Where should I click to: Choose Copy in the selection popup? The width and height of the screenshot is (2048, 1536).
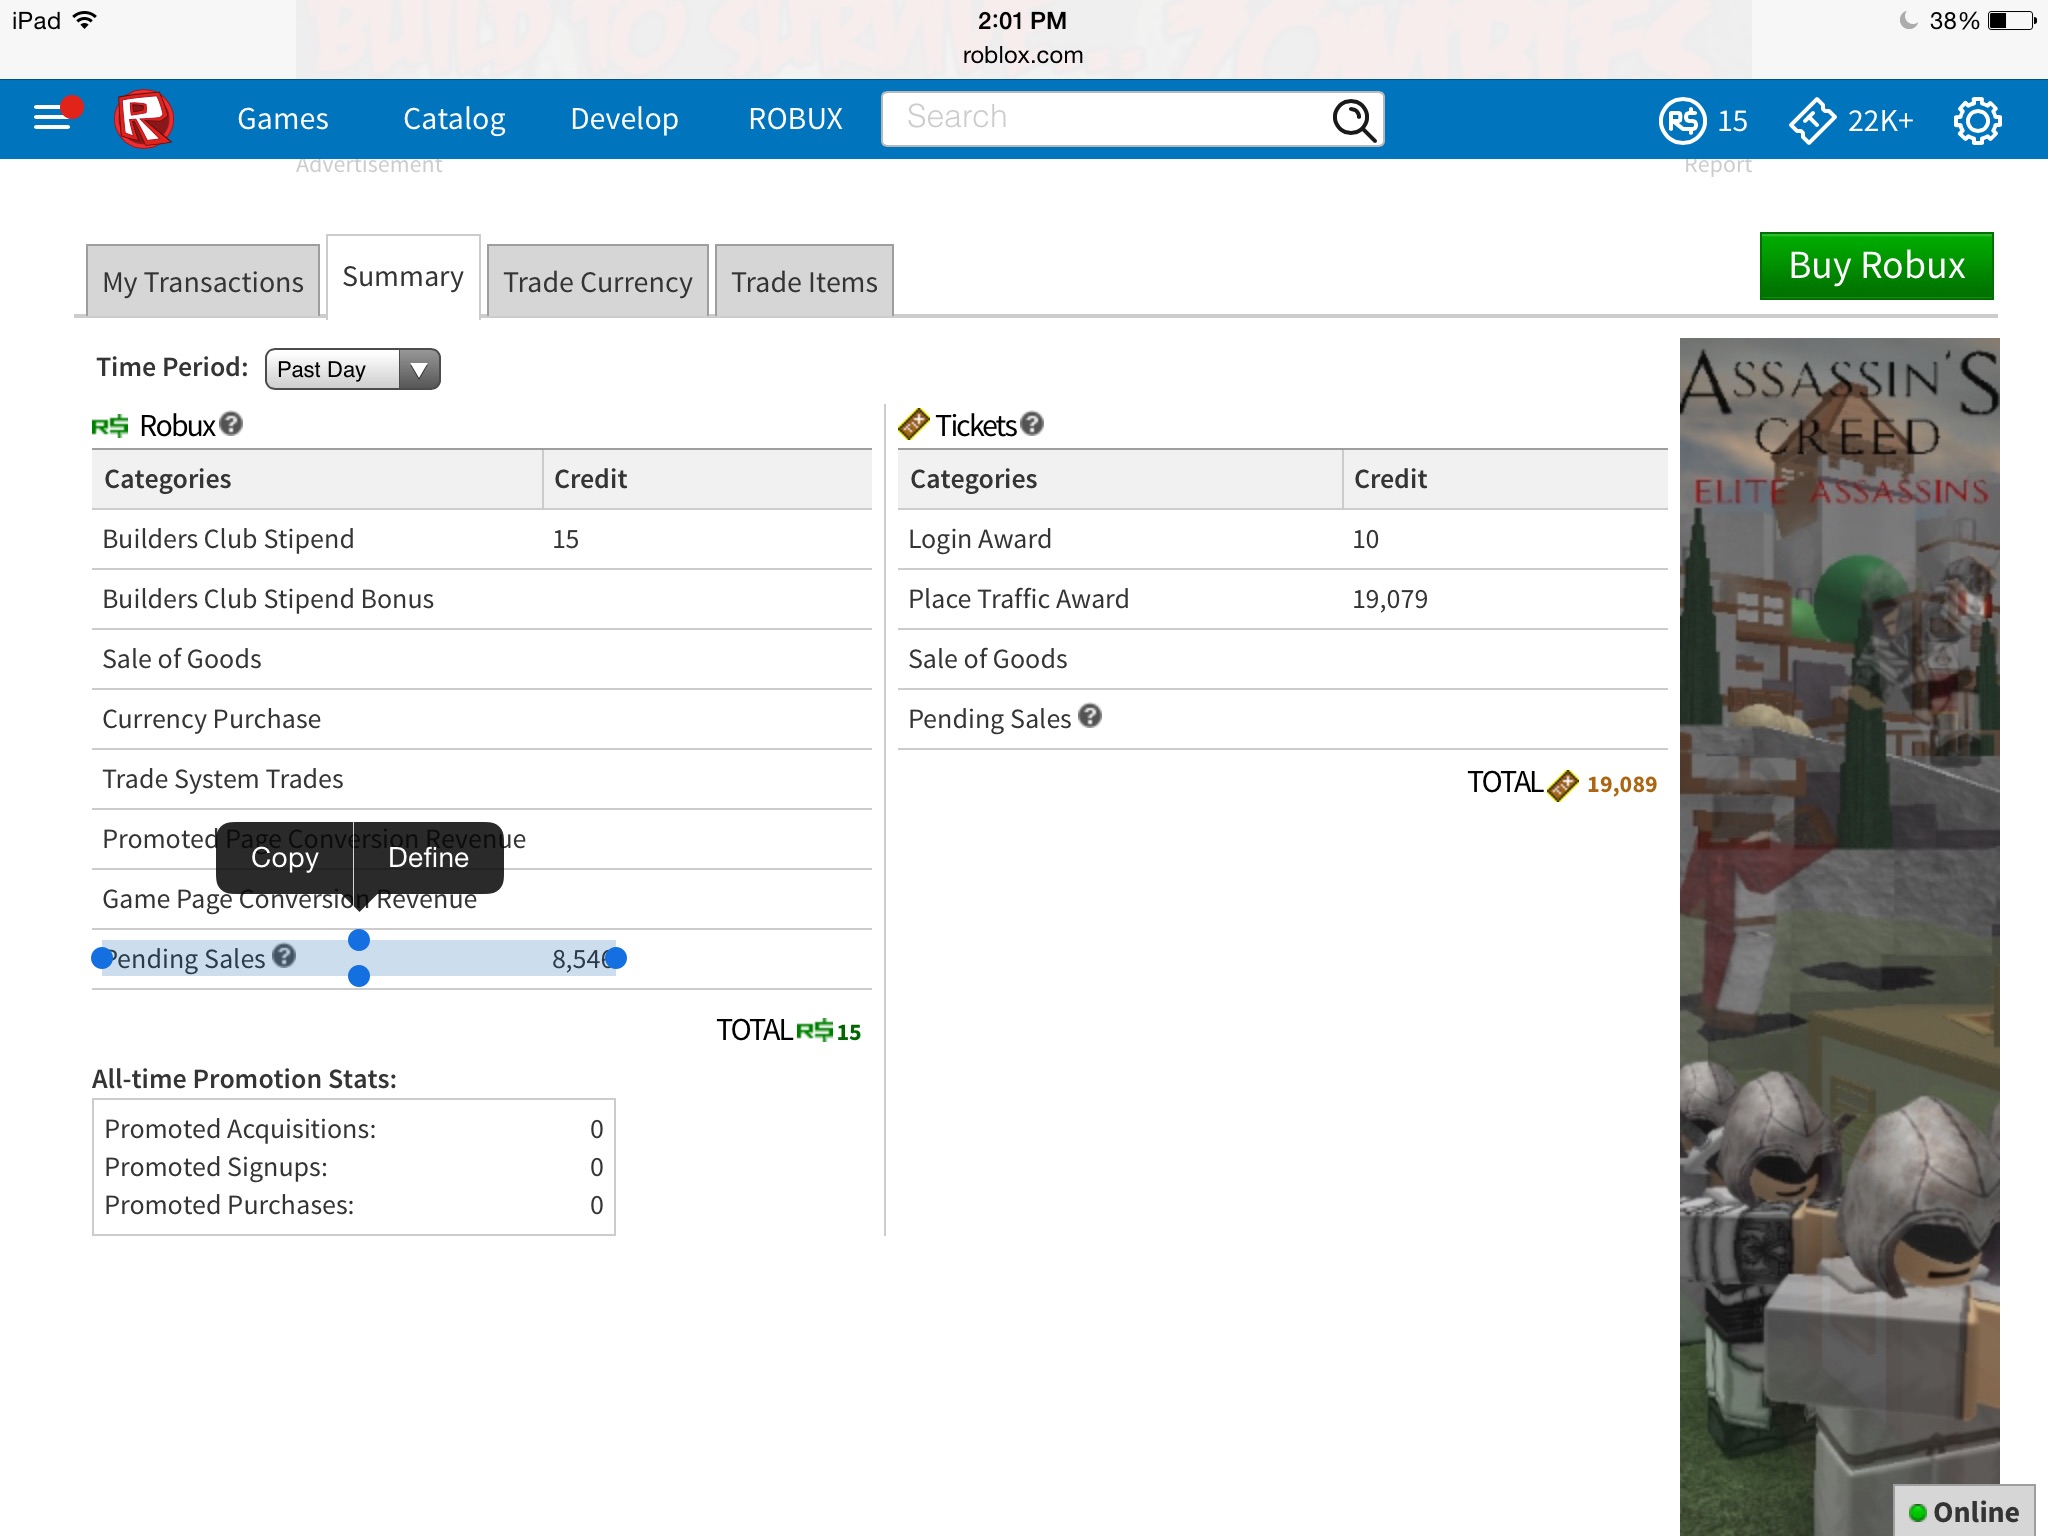pyautogui.click(x=284, y=858)
